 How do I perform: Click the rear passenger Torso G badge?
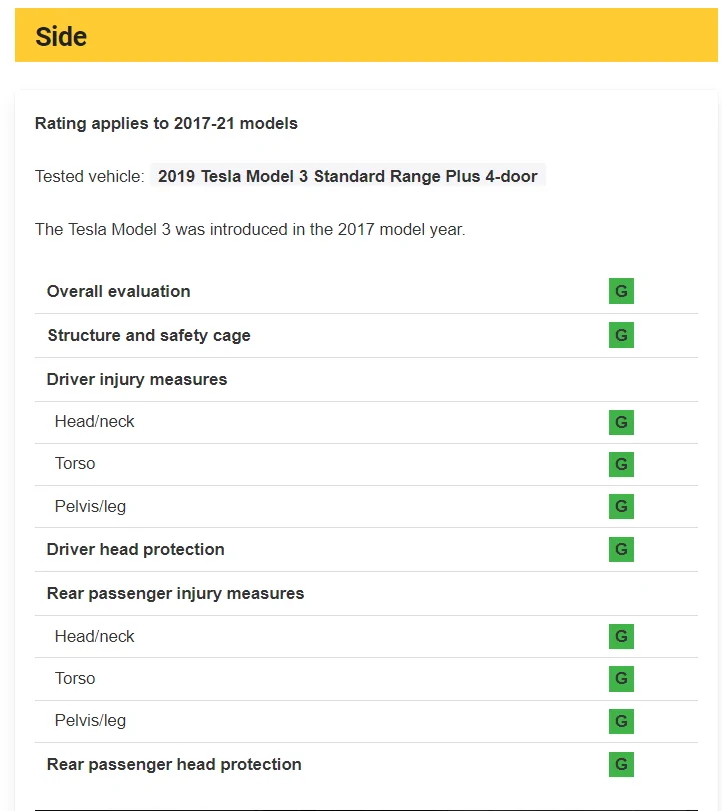pyautogui.click(x=621, y=679)
